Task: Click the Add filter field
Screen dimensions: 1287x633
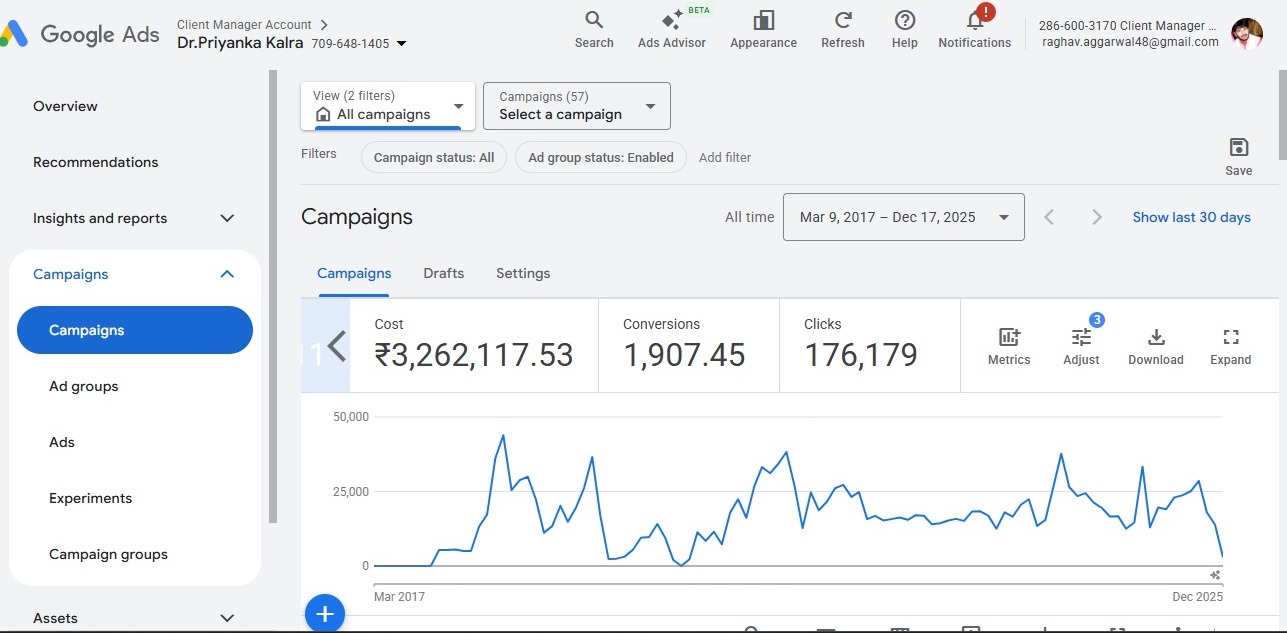Action: point(725,157)
